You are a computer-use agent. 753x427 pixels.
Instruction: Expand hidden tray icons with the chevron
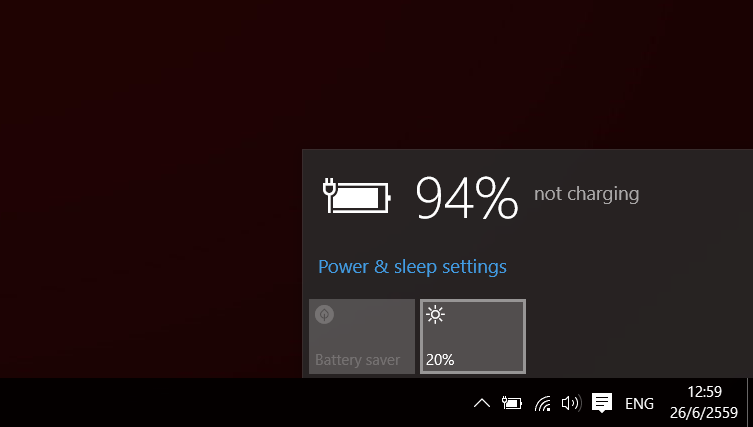tap(482, 403)
